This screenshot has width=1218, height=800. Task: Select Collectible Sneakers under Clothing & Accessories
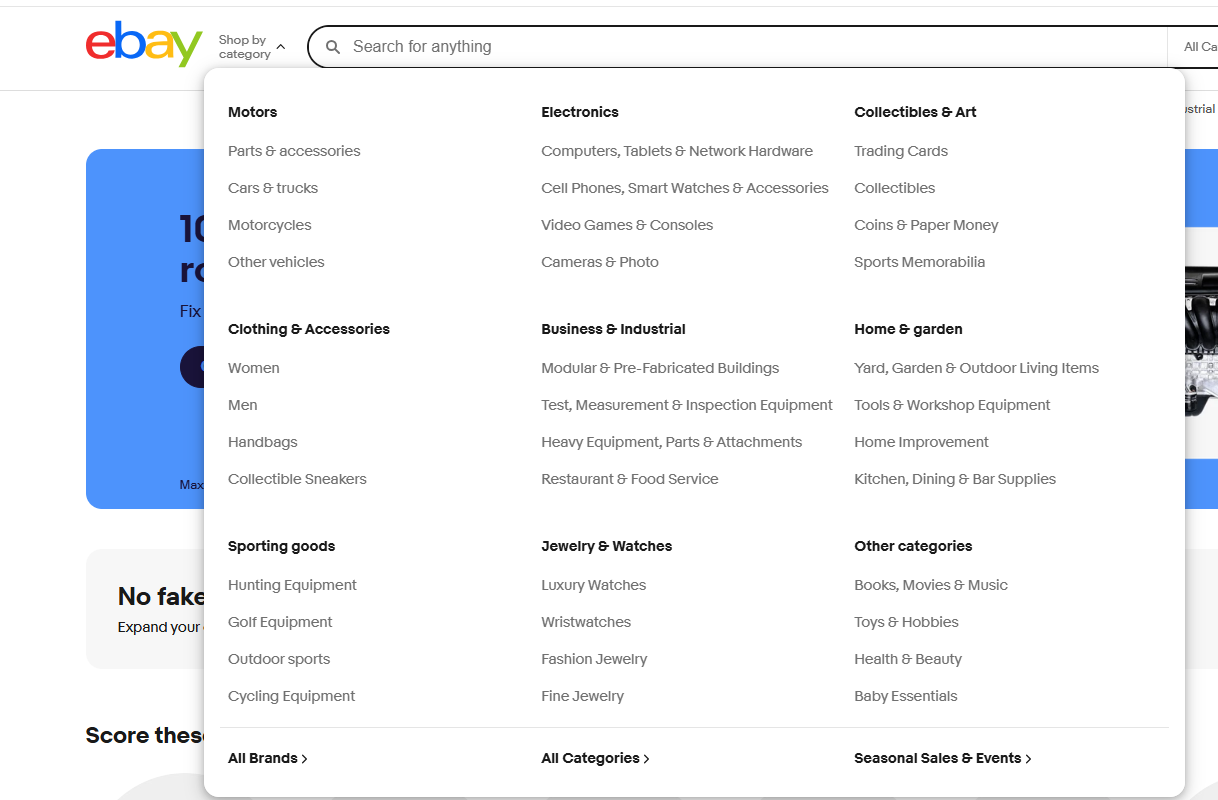tap(297, 479)
